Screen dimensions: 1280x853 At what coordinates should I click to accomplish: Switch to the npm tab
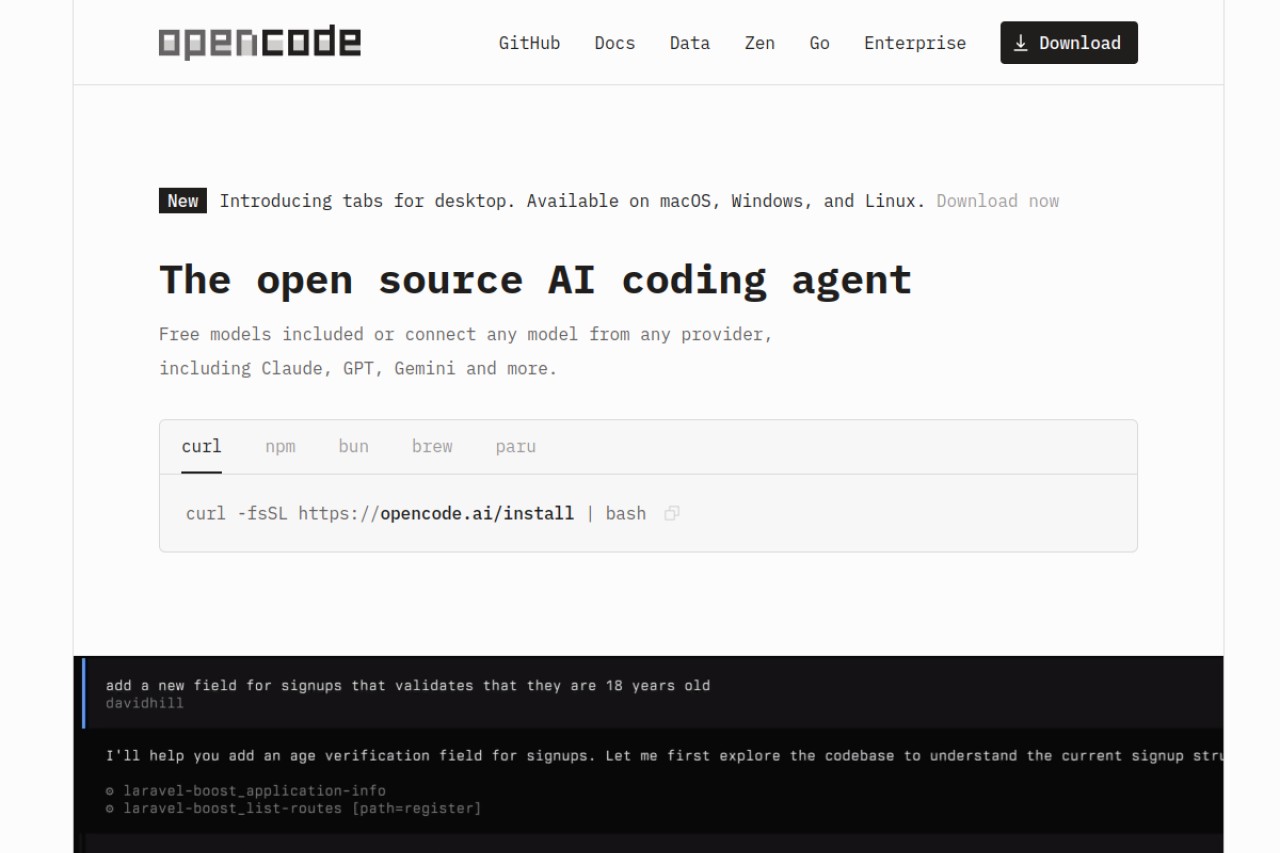(x=280, y=446)
